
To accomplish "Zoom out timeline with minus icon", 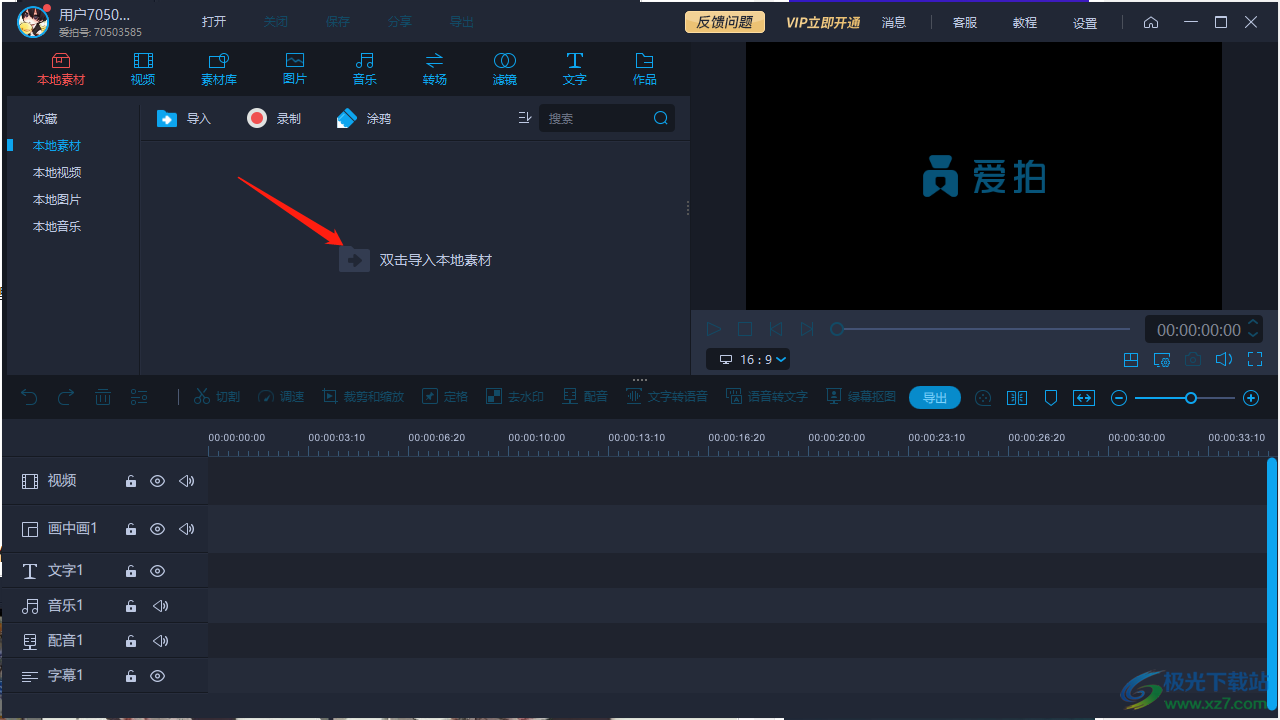I will (1119, 398).
